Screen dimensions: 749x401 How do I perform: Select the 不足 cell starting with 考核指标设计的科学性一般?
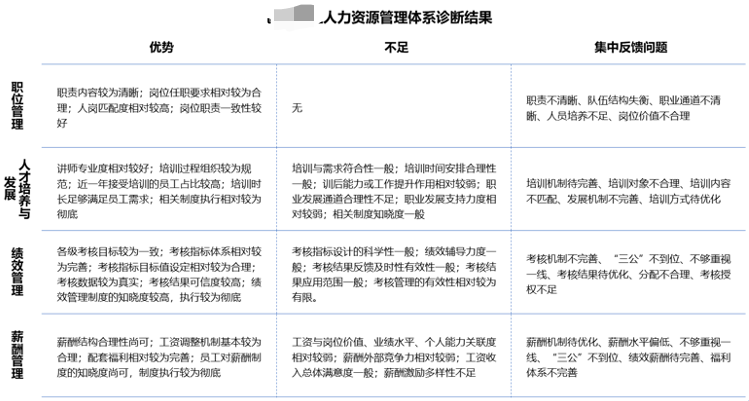click(394, 269)
